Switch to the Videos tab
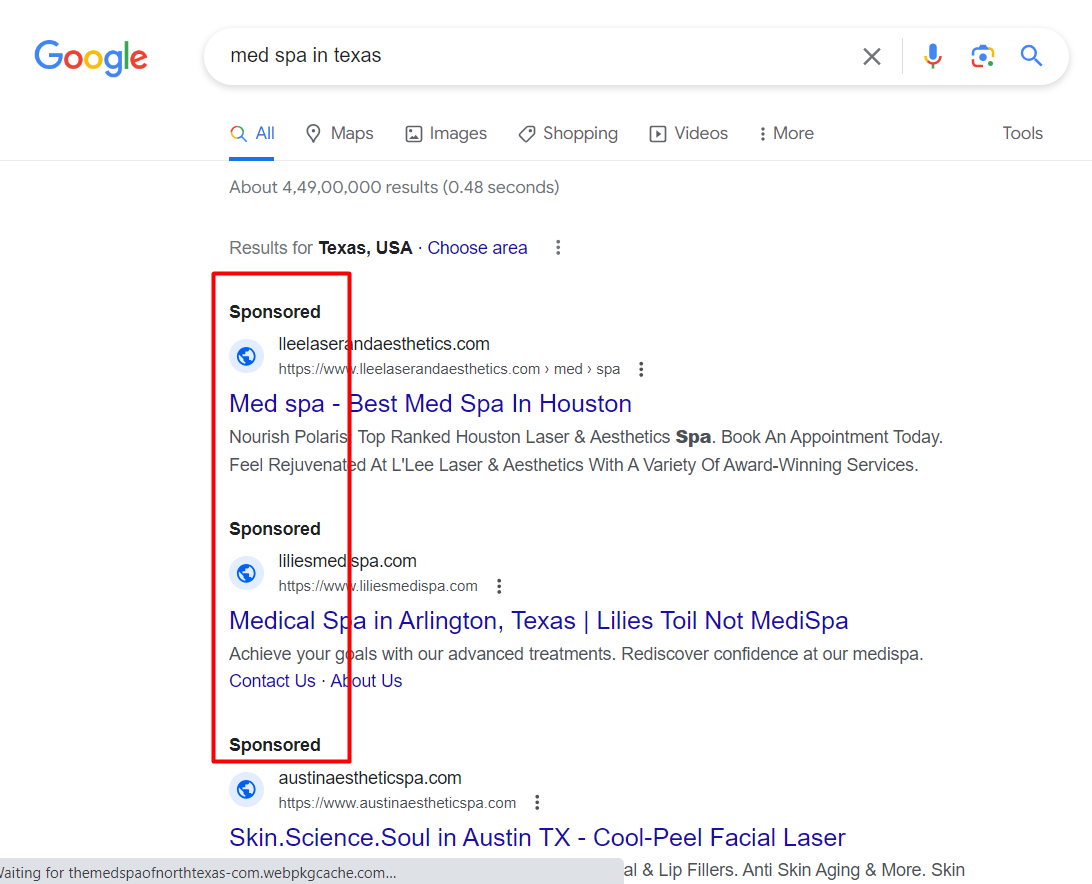The width and height of the screenshot is (1092, 884). (x=688, y=133)
